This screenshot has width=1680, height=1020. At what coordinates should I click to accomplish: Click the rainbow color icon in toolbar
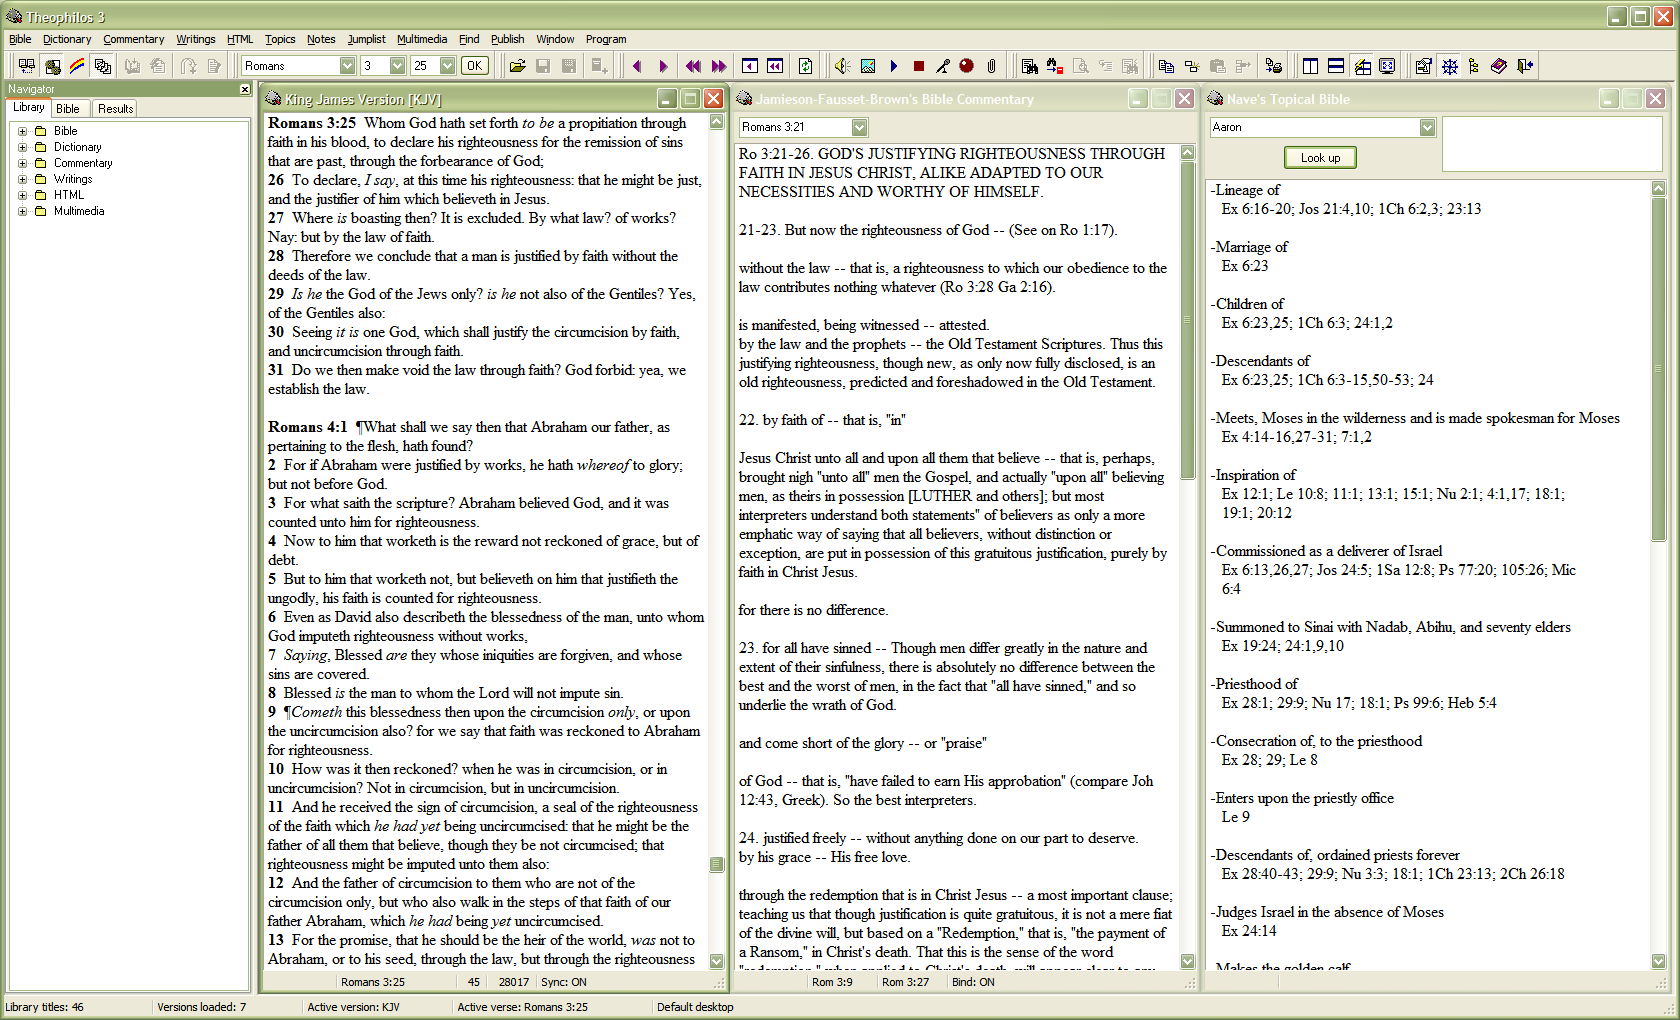click(x=77, y=66)
